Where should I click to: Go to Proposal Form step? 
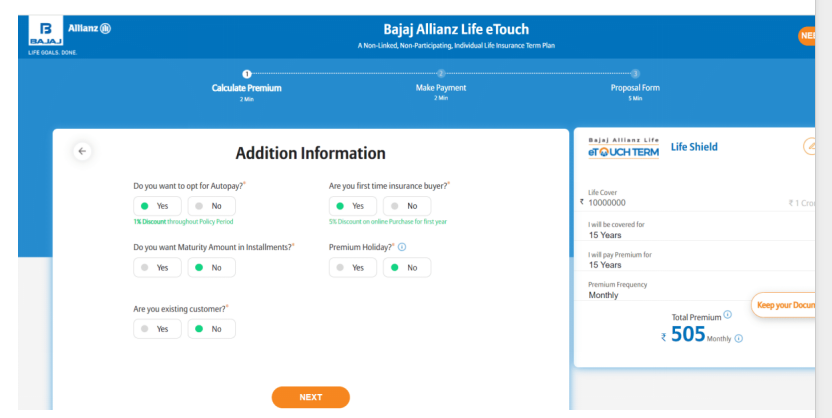pos(635,88)
